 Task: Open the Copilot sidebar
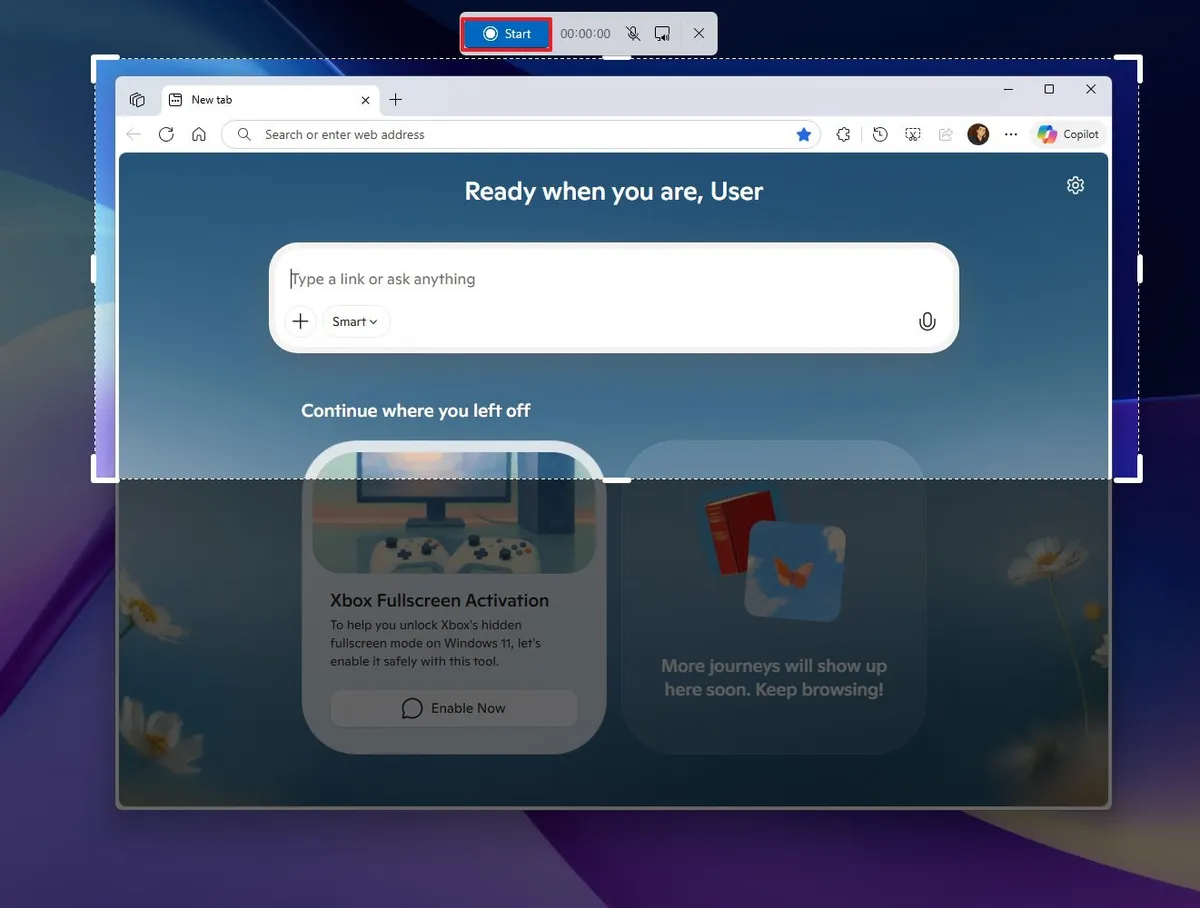tap(1067, 133)
